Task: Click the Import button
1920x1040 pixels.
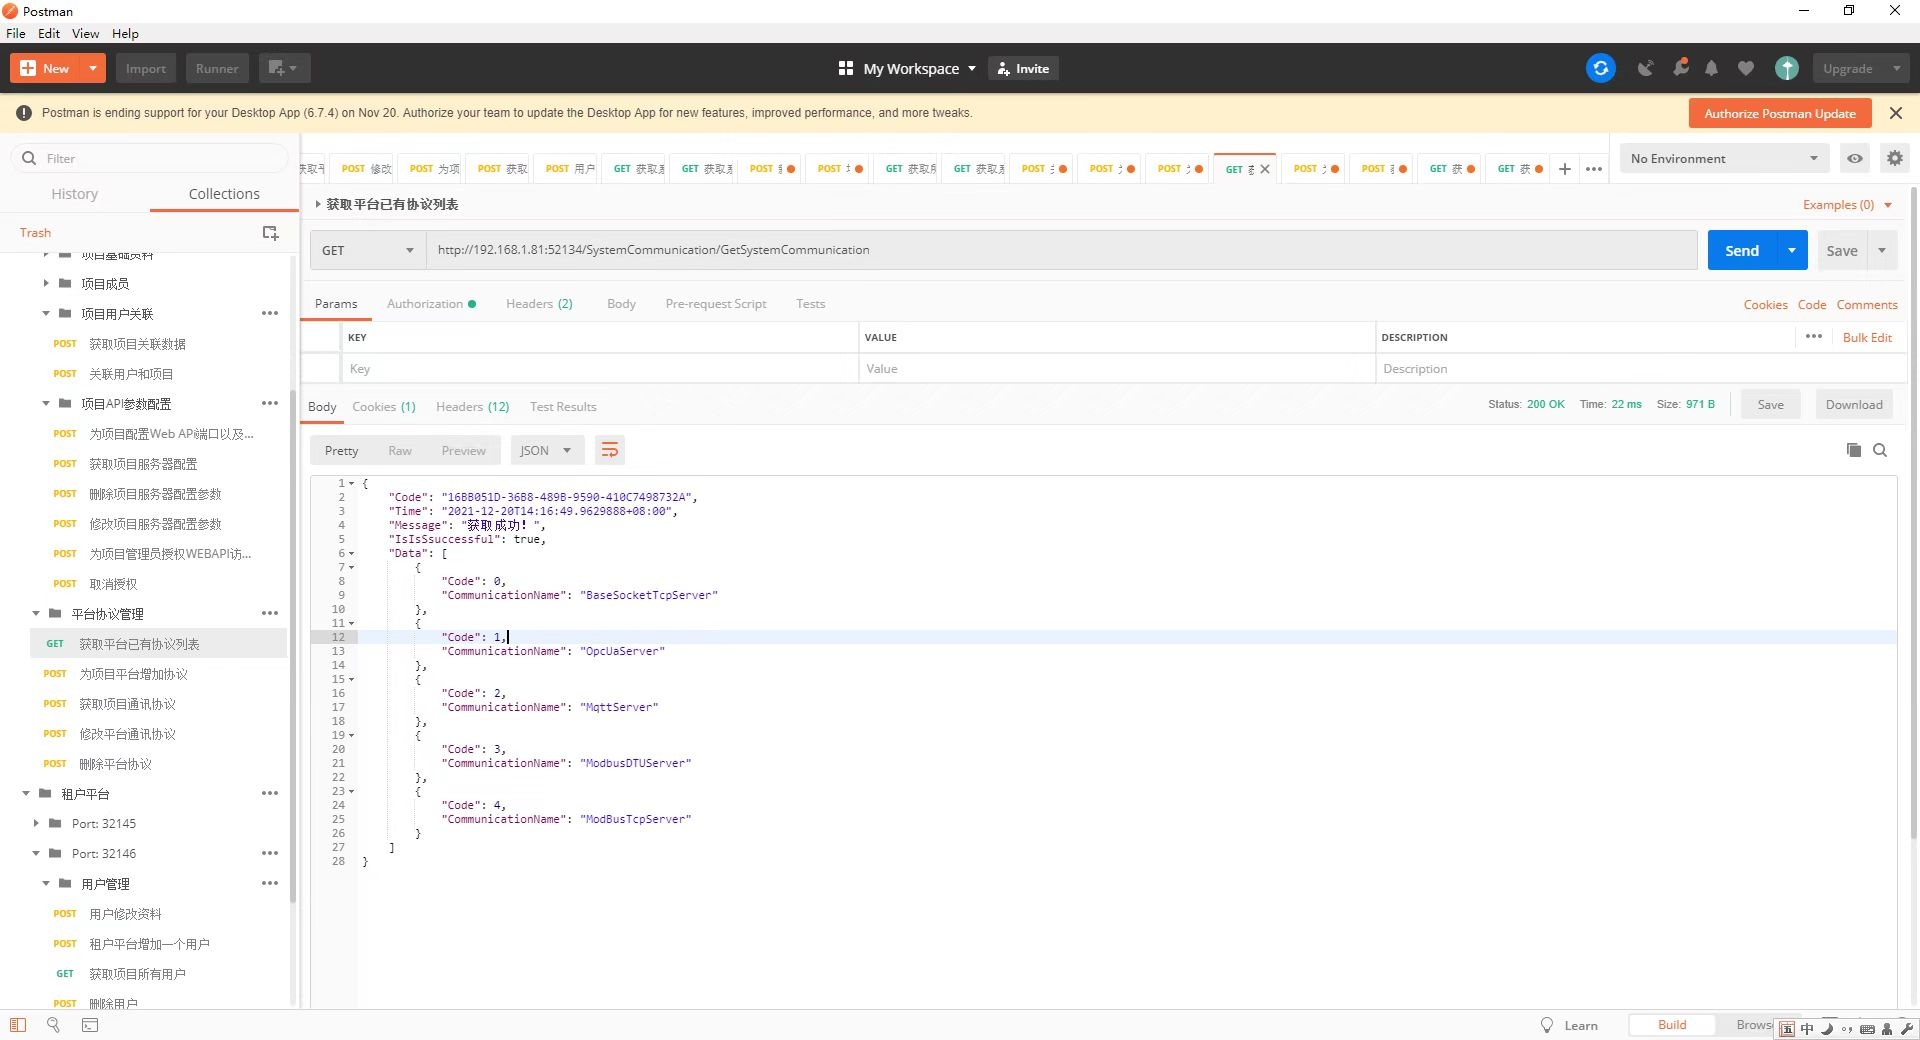Action: click(x=146, y=68)
